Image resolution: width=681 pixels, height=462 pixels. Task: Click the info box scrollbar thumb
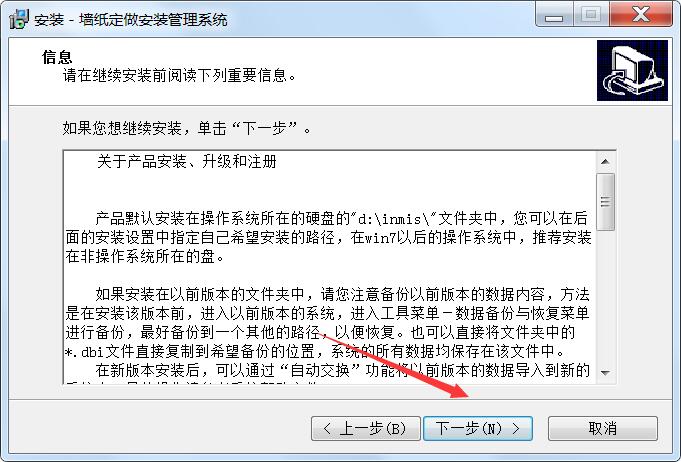[605, 201]
